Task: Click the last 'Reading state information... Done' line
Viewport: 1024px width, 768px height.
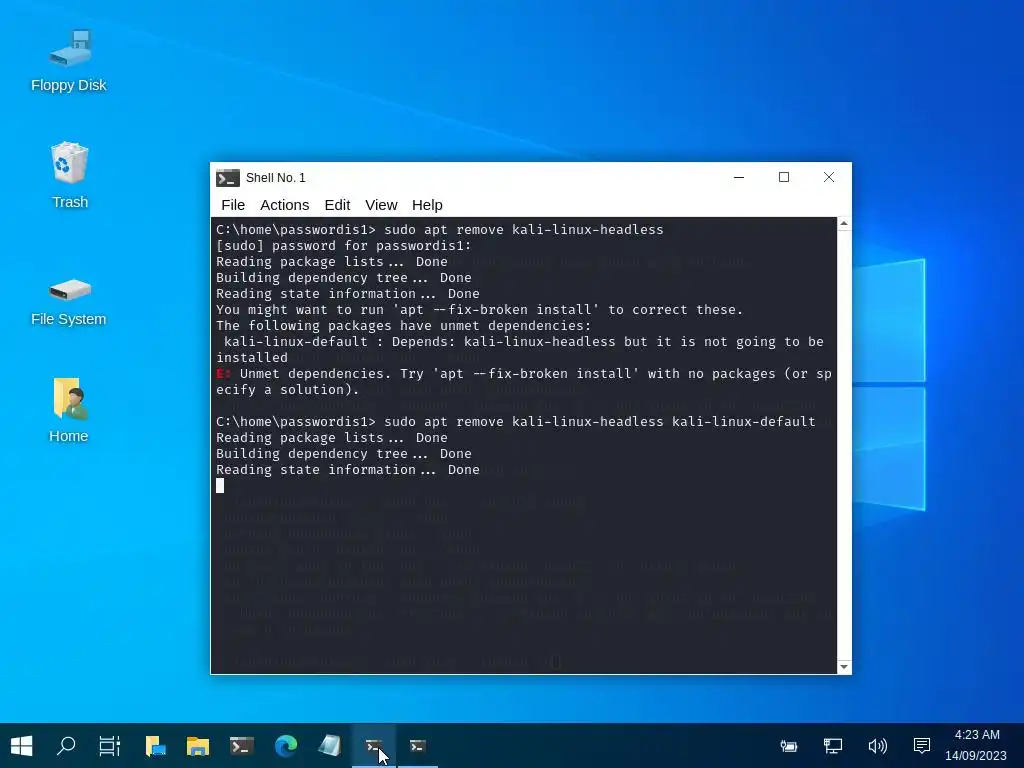Action: coord(347,470)
